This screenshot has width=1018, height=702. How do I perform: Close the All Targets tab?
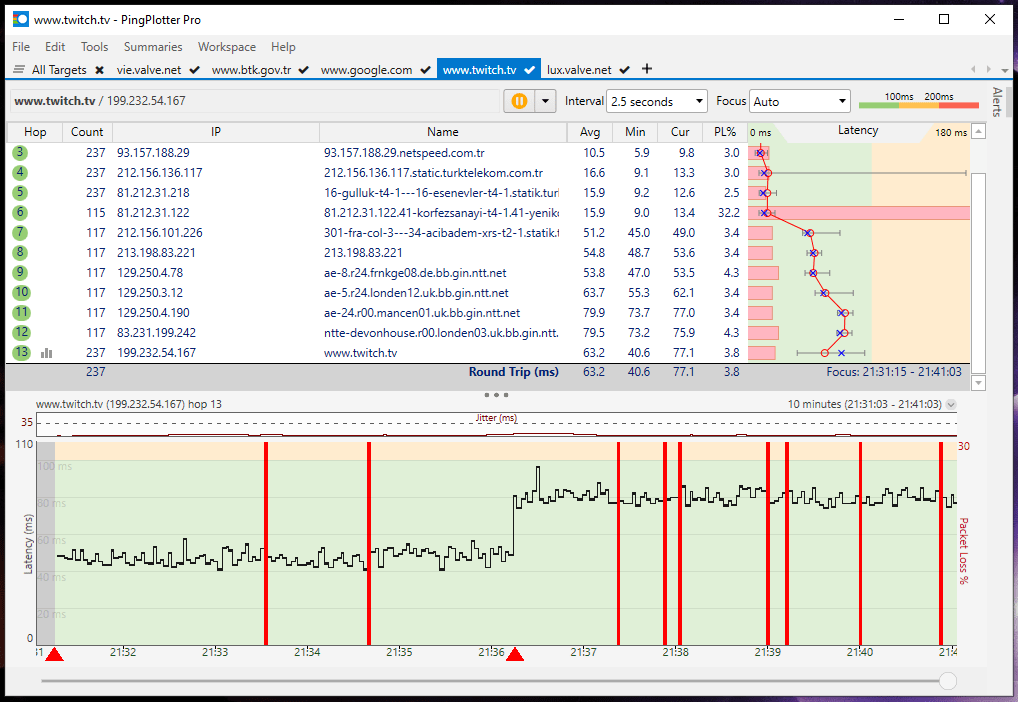pyautogui.click(x=99, y=70)
